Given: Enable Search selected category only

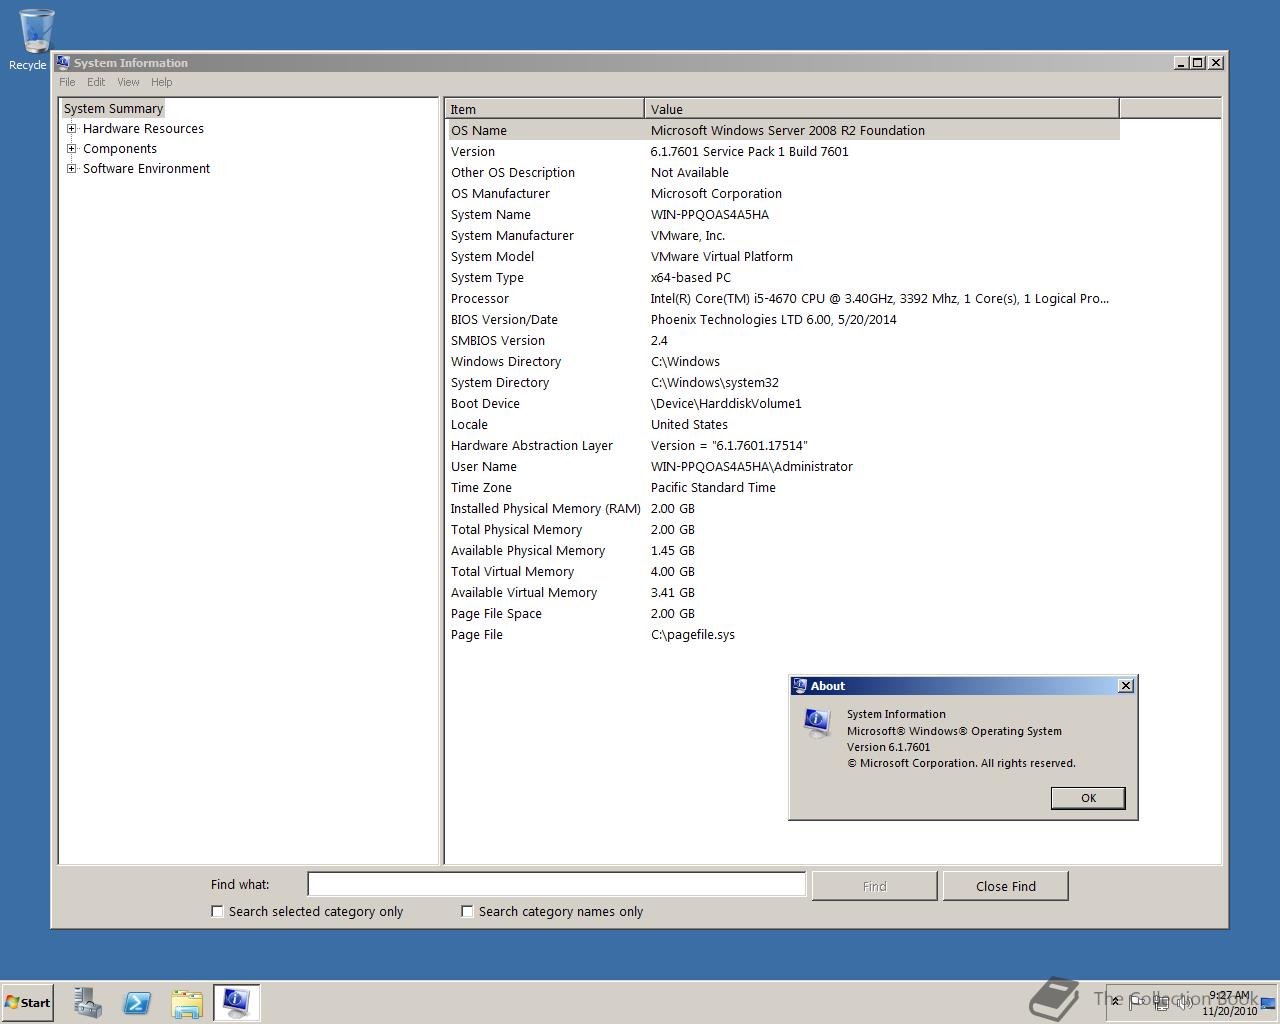Looking at the screenshot, I should coord(217,911).
